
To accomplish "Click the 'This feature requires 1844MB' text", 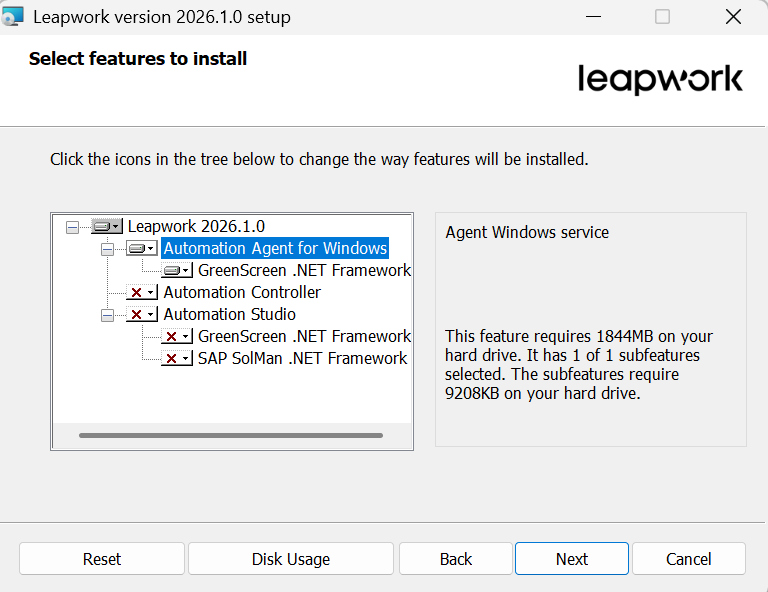I will pyautogui.click(x=579, y=365).
